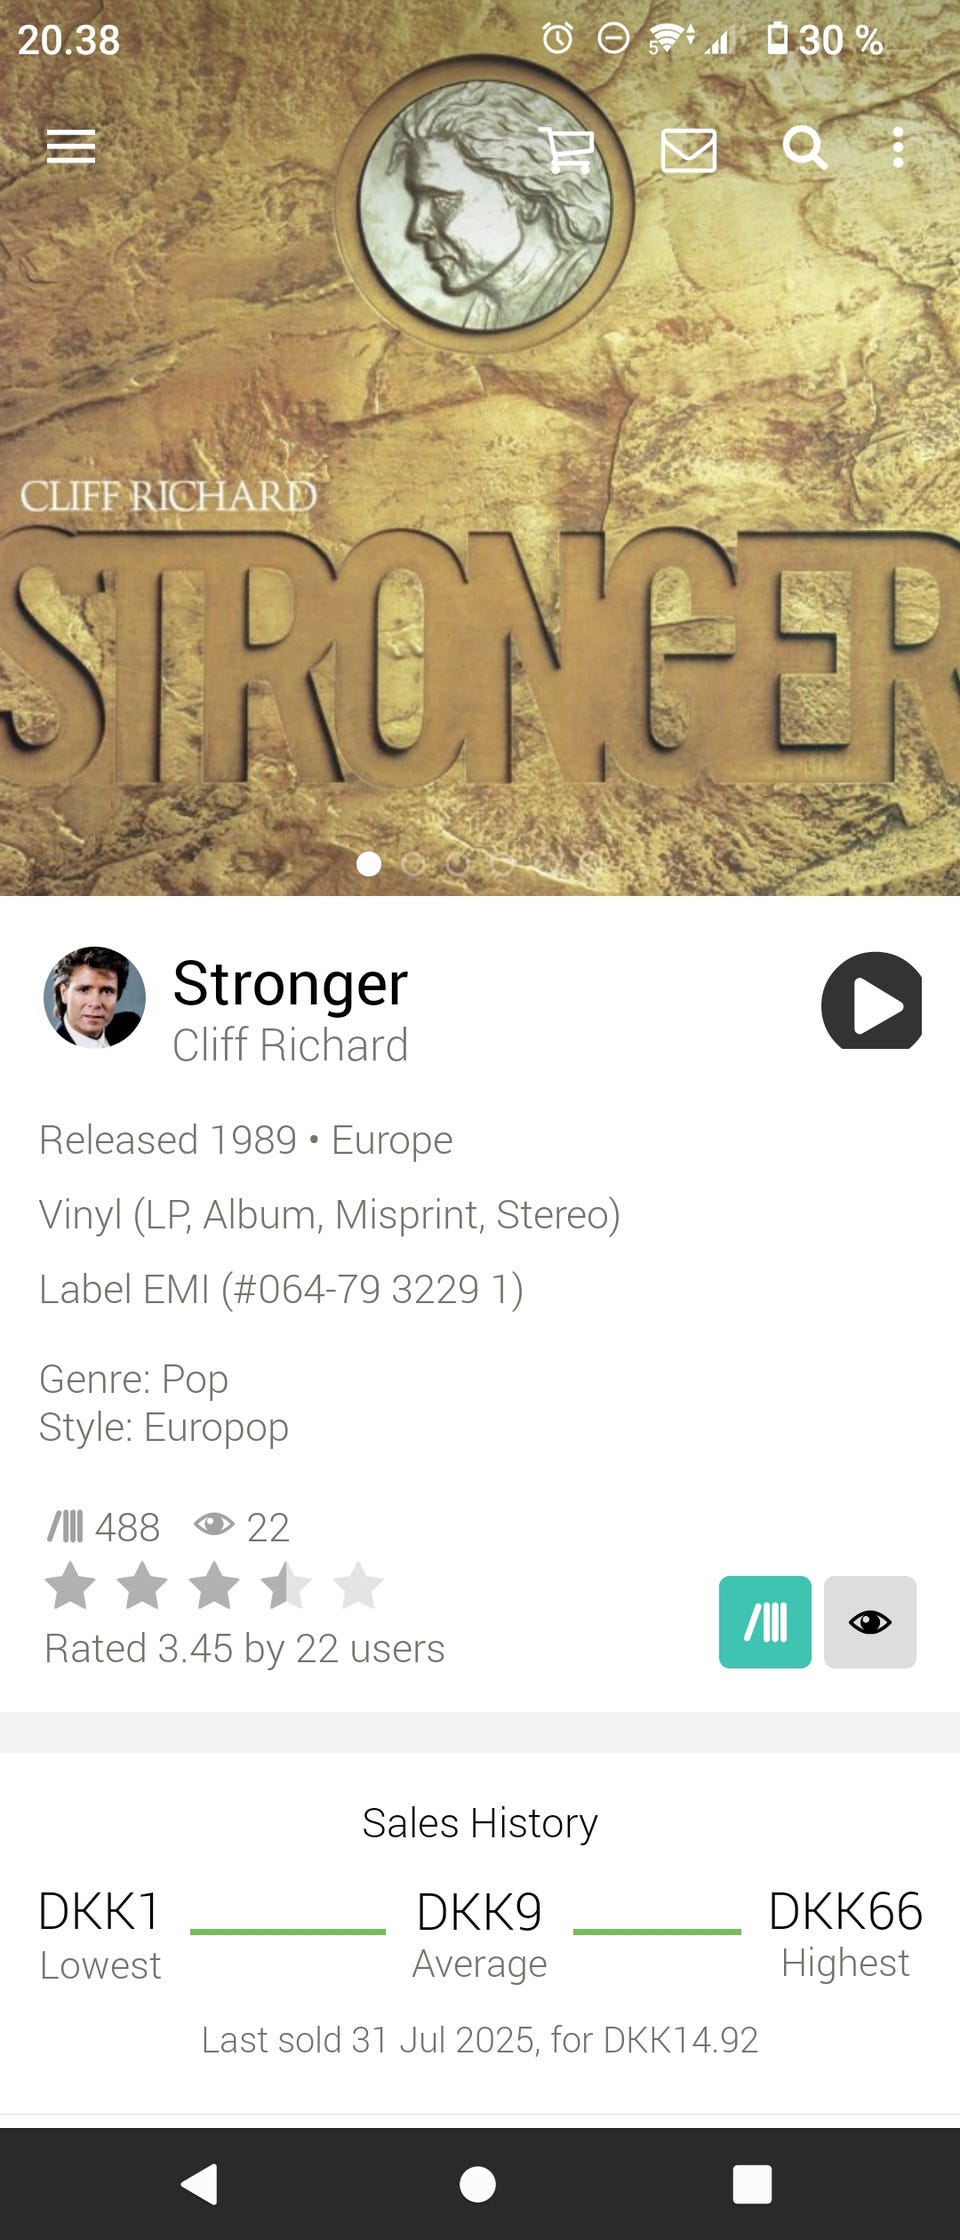Tap Android back navigation button
The width and height of the screenshot is (960, 2240).
(199, 2184)
